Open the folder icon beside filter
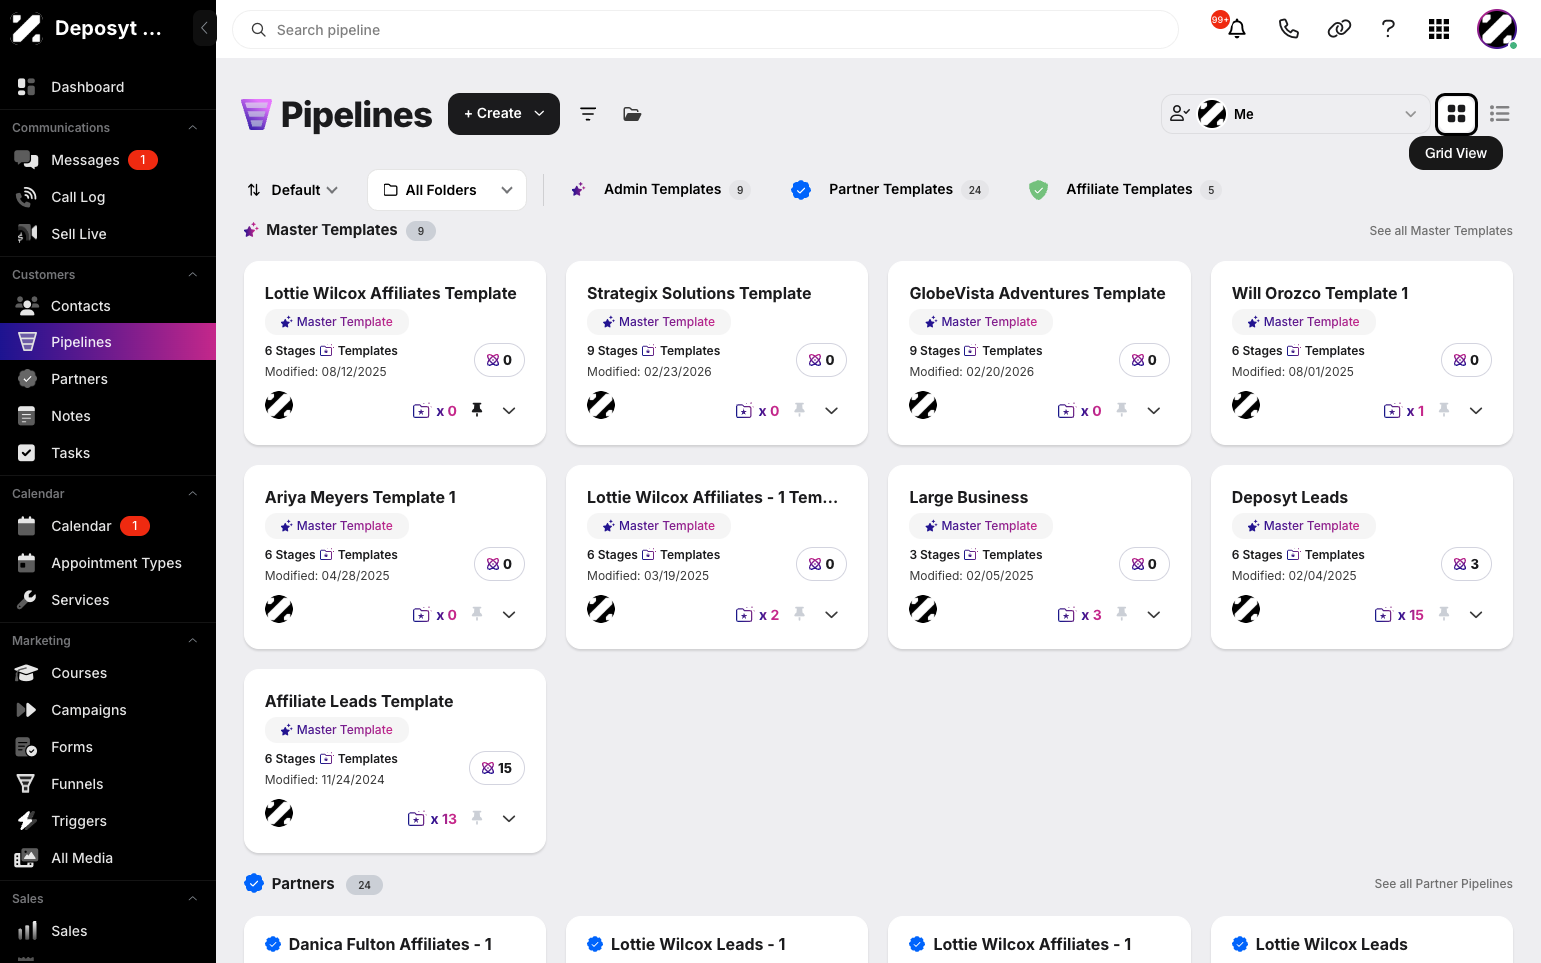Viewport: 1541px width, 963px height. click(632, 114)
